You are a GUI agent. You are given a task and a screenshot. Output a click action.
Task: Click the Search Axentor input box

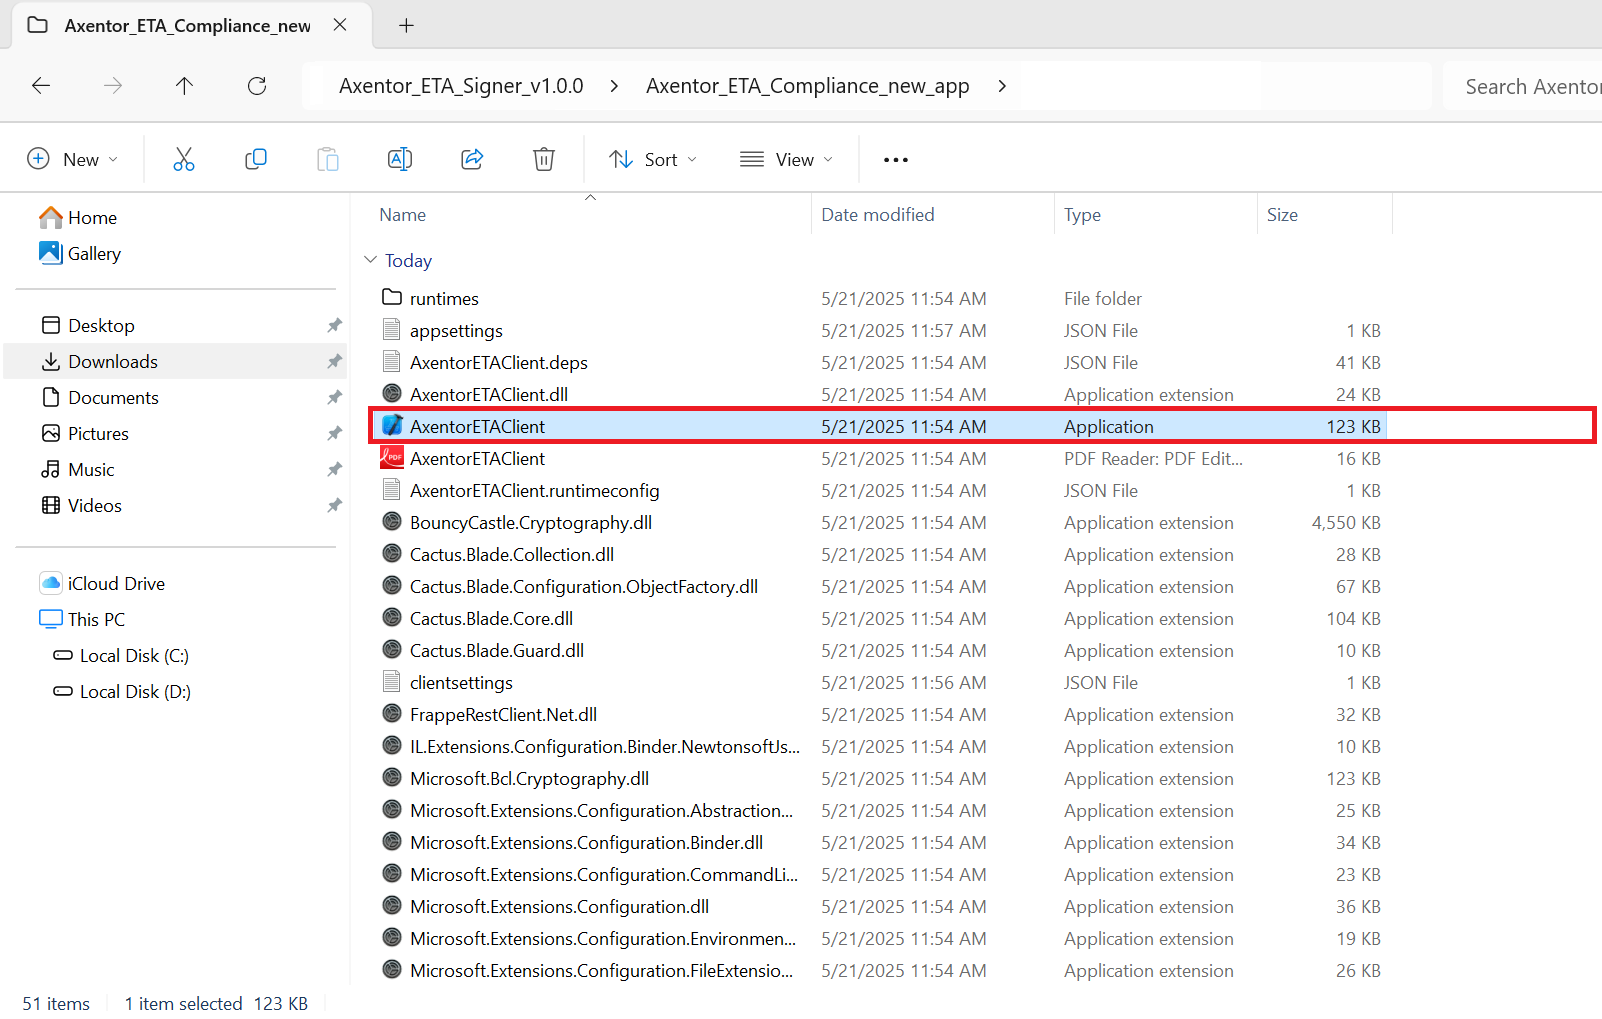pos(1523,86)
